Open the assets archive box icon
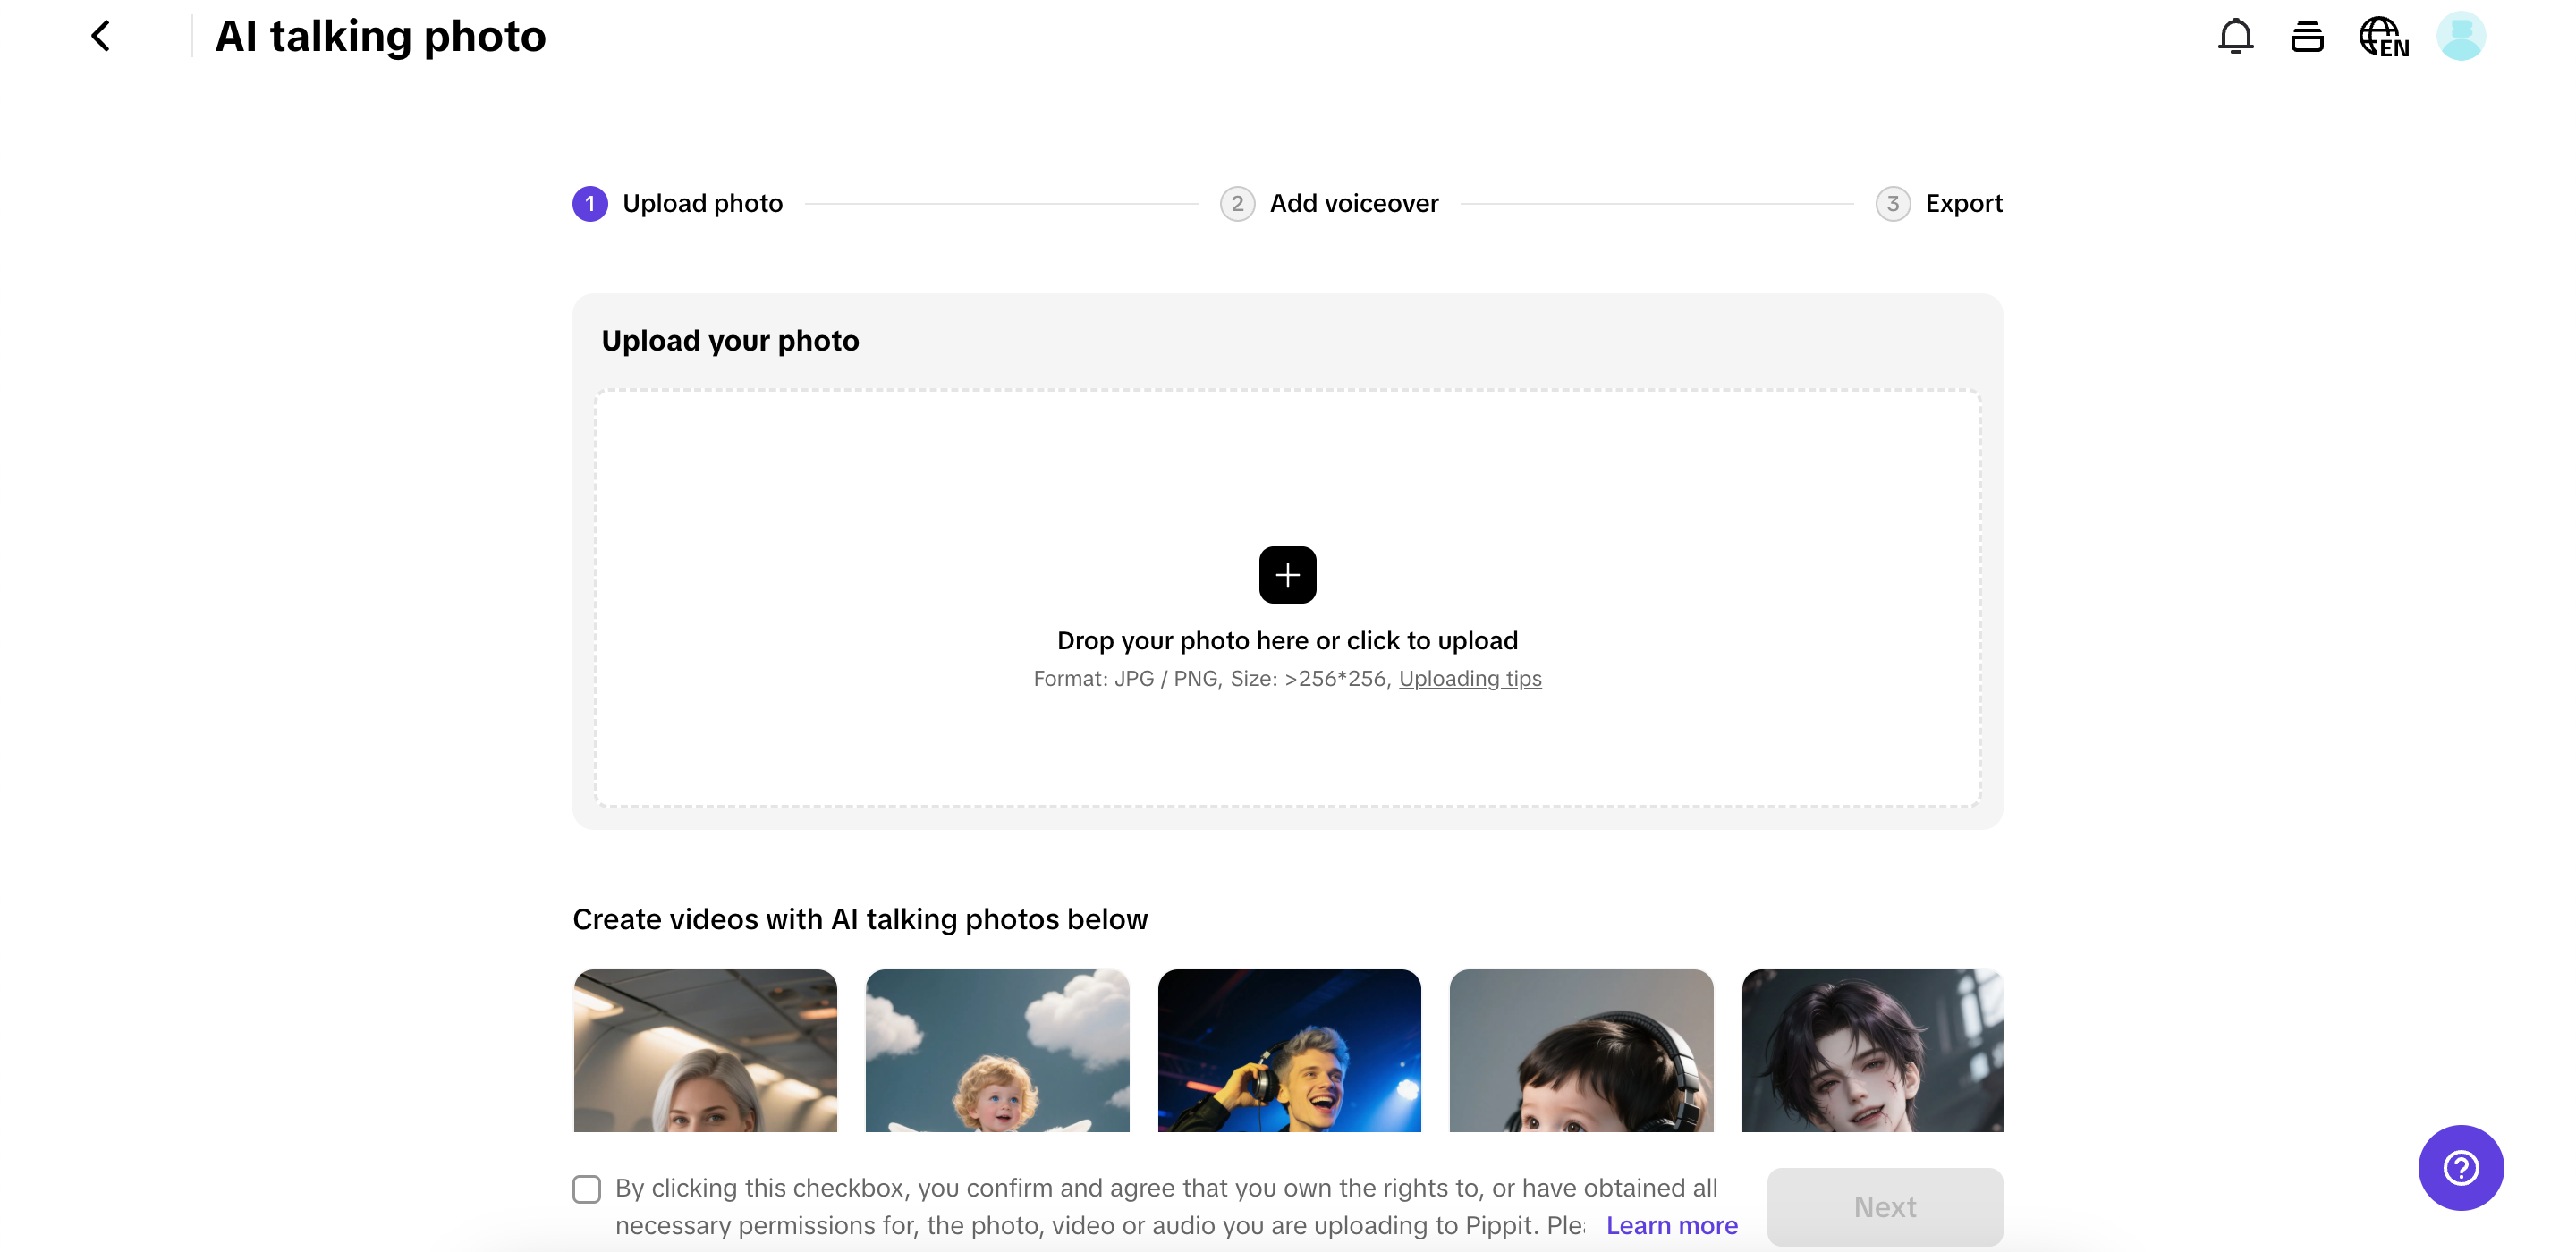The image size is (2576, 1252). [2308, 36]
